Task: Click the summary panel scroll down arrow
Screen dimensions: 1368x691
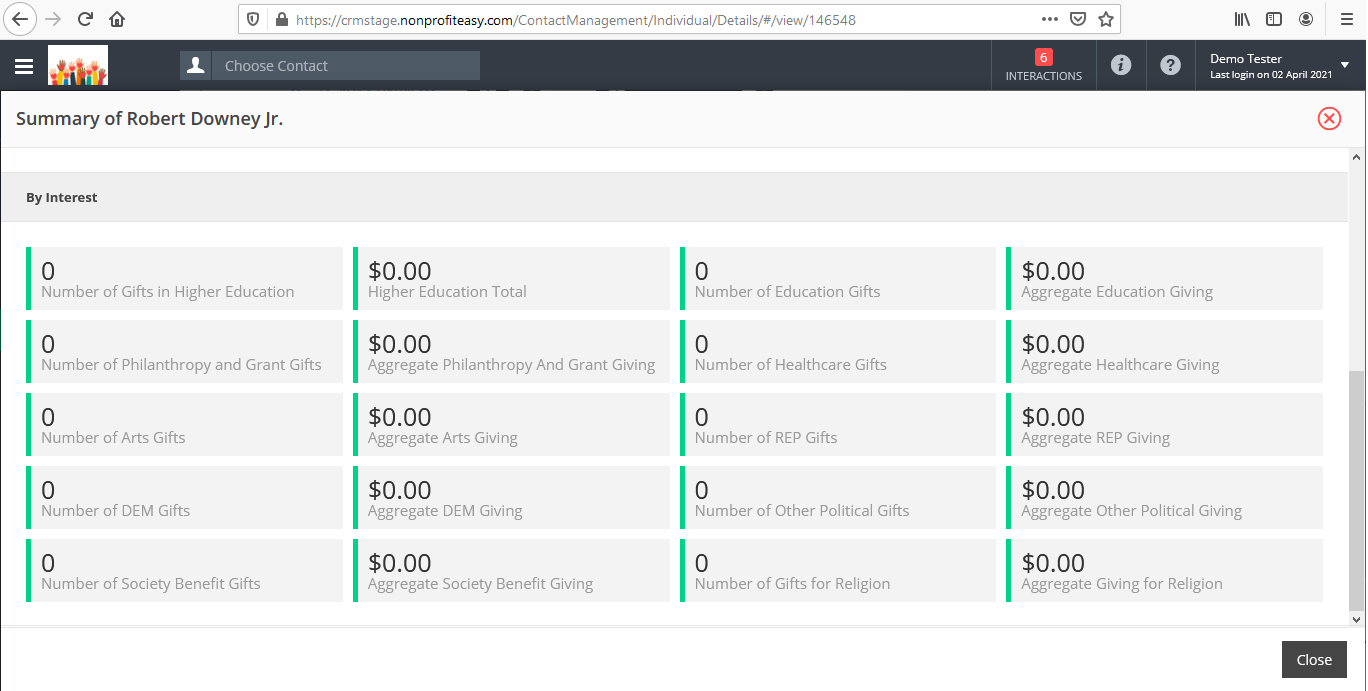Action: click(x=1357, y=619)
